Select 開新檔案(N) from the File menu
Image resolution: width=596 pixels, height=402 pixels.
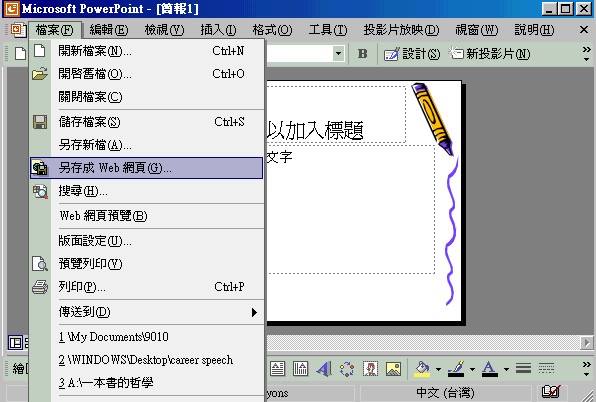pos(147,51)
